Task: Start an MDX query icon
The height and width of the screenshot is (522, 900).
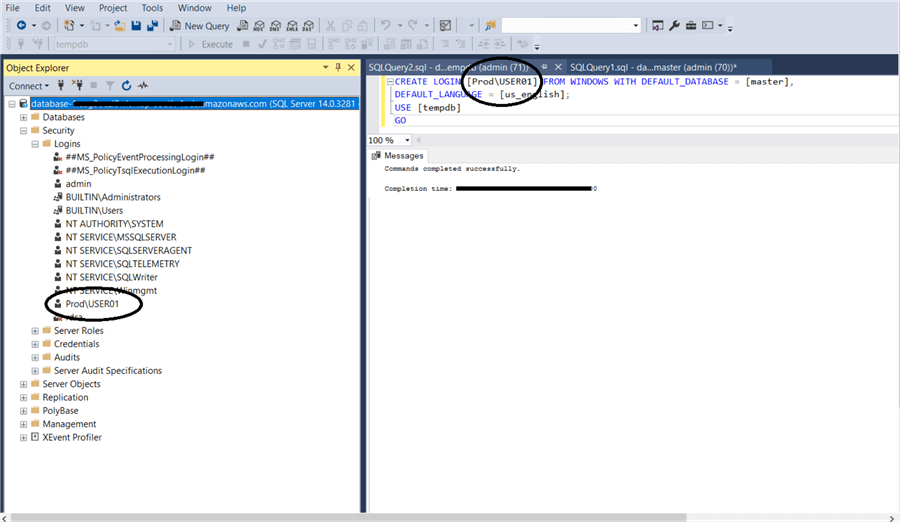Action: [x=259, y=25]
